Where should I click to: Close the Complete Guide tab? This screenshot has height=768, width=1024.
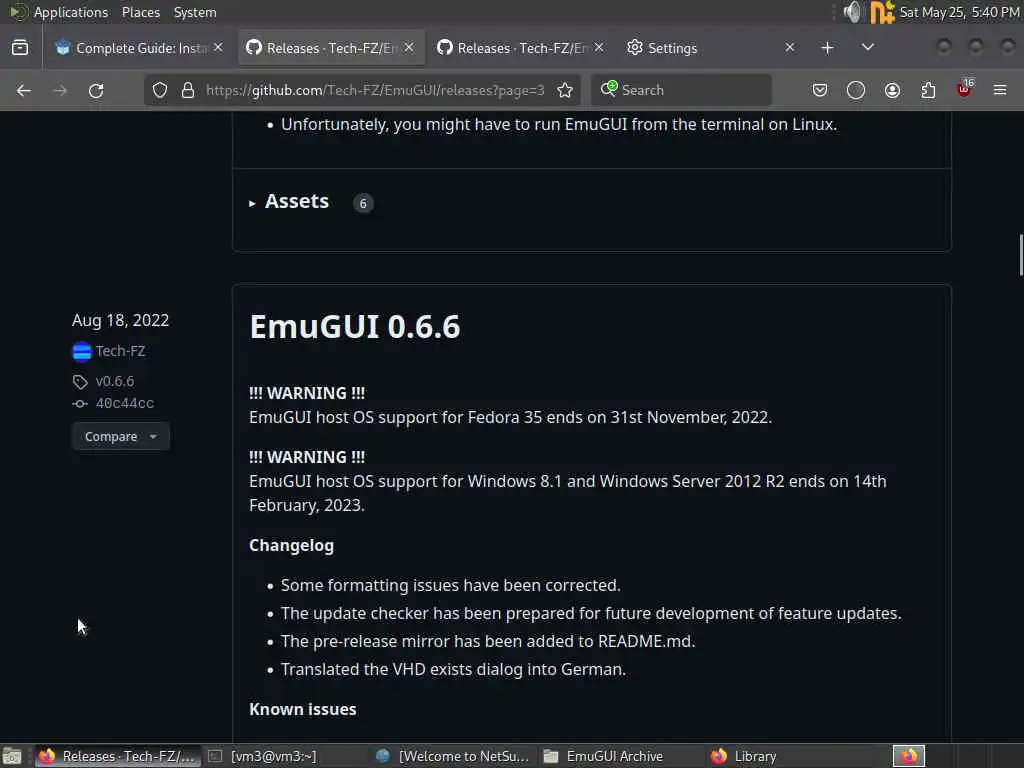click(218, 48)
